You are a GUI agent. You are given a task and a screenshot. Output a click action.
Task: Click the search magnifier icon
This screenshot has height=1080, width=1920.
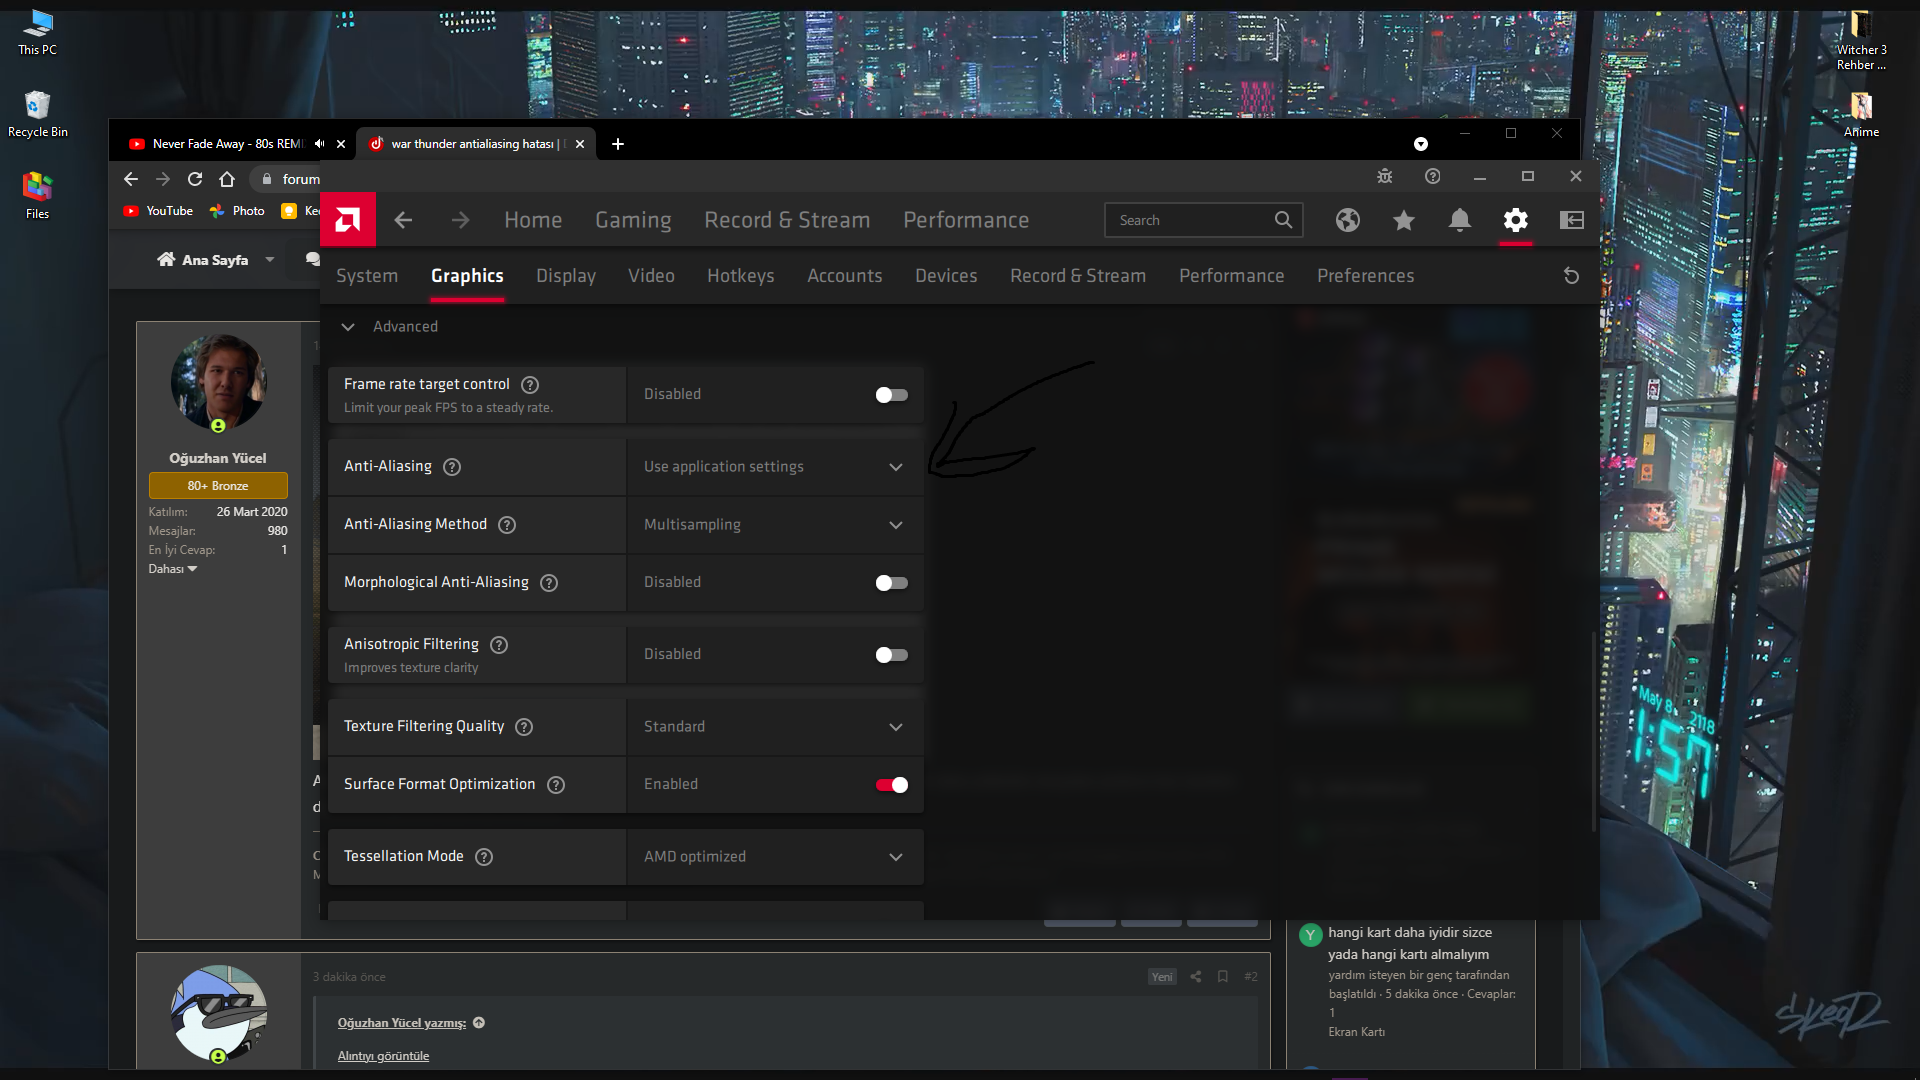point(1284,220)
